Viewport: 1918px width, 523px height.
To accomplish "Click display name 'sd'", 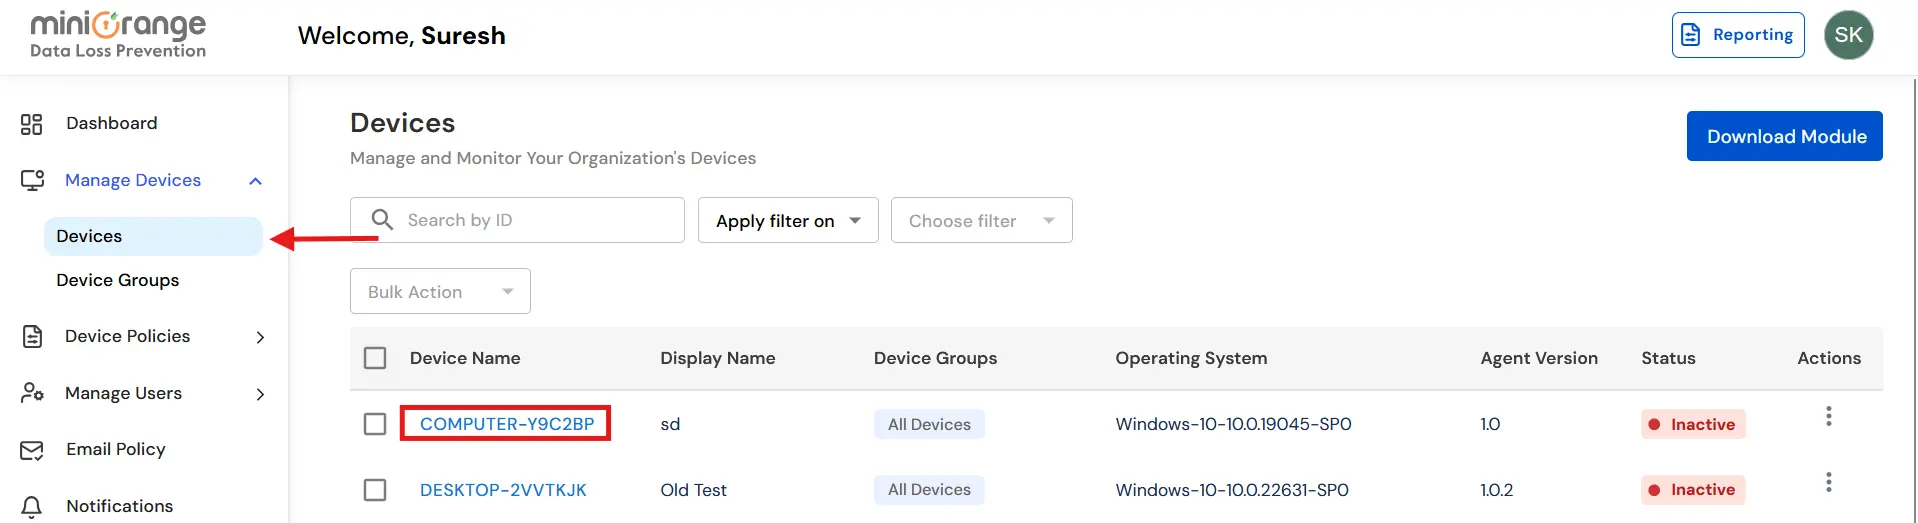I will [670, 424].
